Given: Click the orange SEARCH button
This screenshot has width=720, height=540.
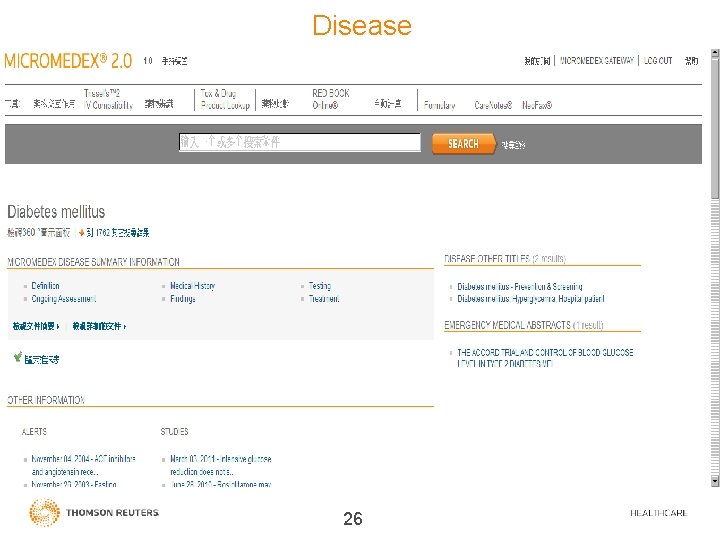Looking at the screenshot, I should [x=464, y=144].
